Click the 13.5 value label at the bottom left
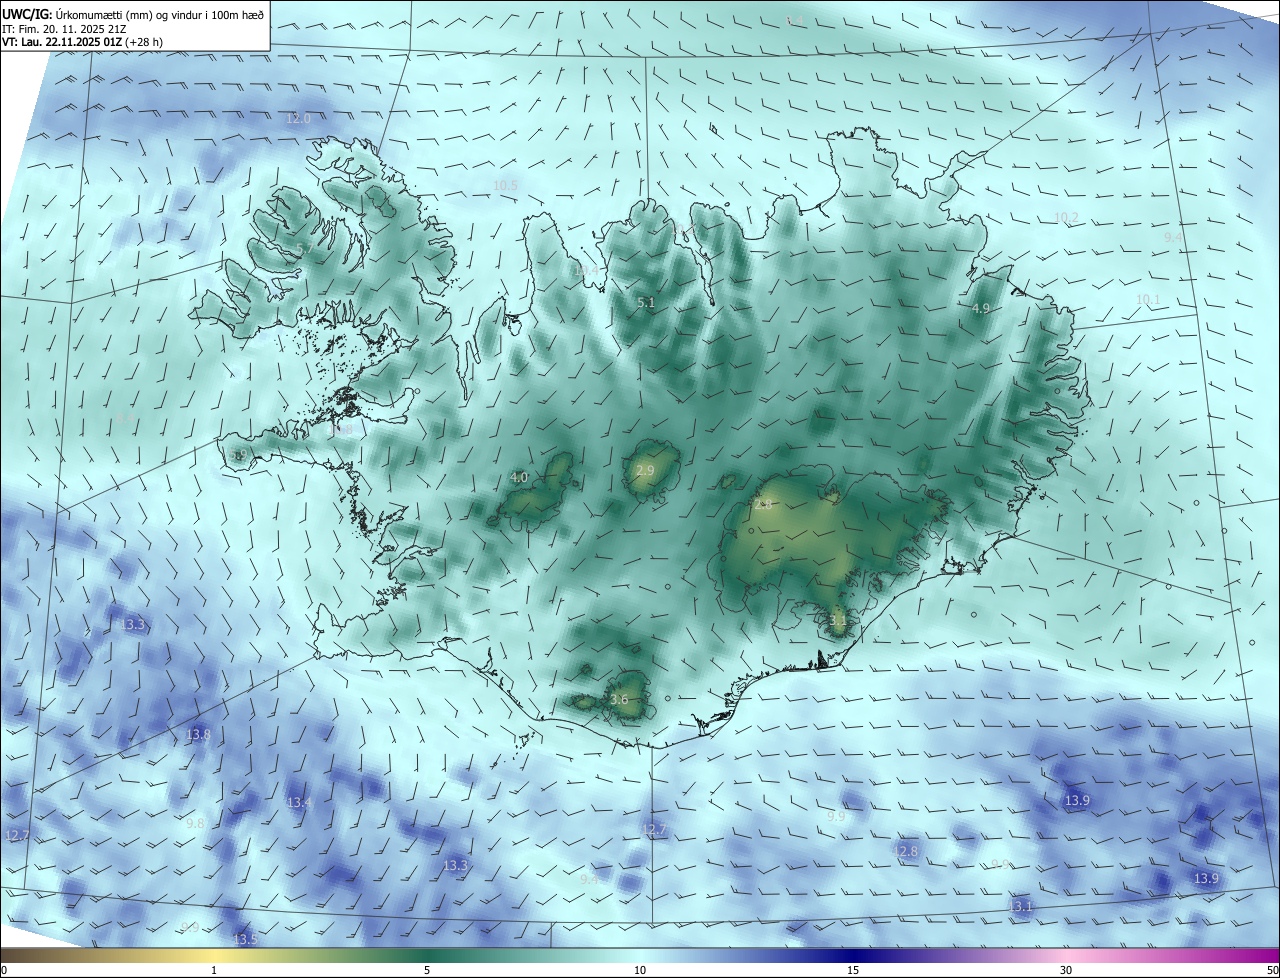The image size is (1280, 978). coord(245,939)
